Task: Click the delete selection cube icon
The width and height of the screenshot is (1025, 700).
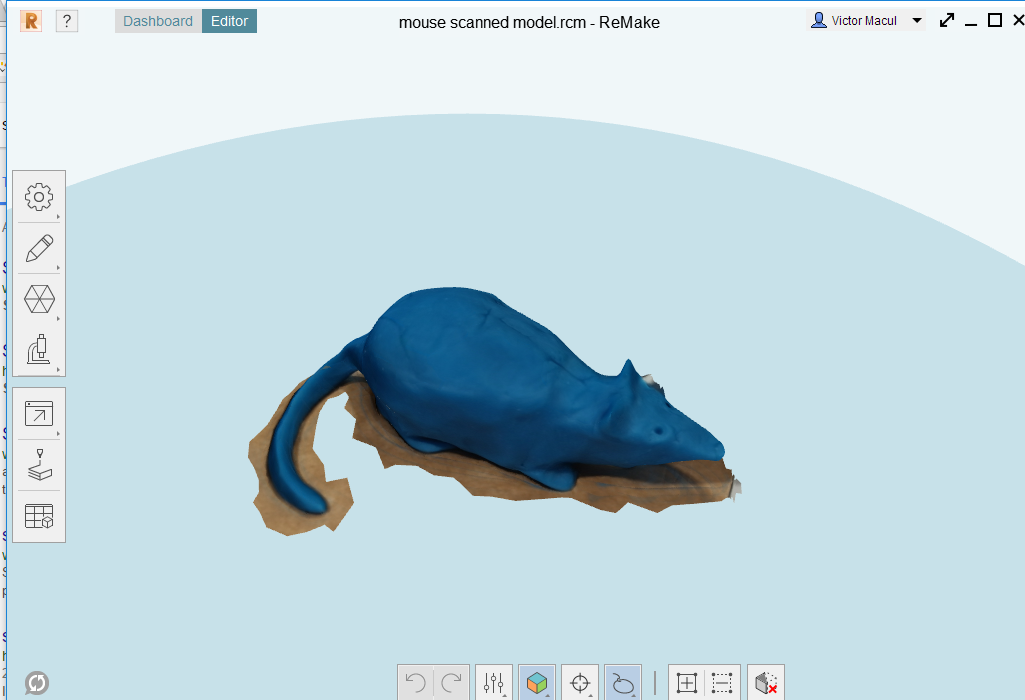Action: click(x=765, y=683)
